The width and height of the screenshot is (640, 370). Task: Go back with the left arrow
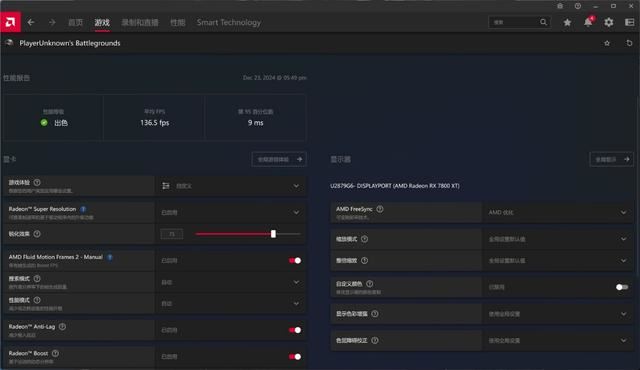point(31,22)
